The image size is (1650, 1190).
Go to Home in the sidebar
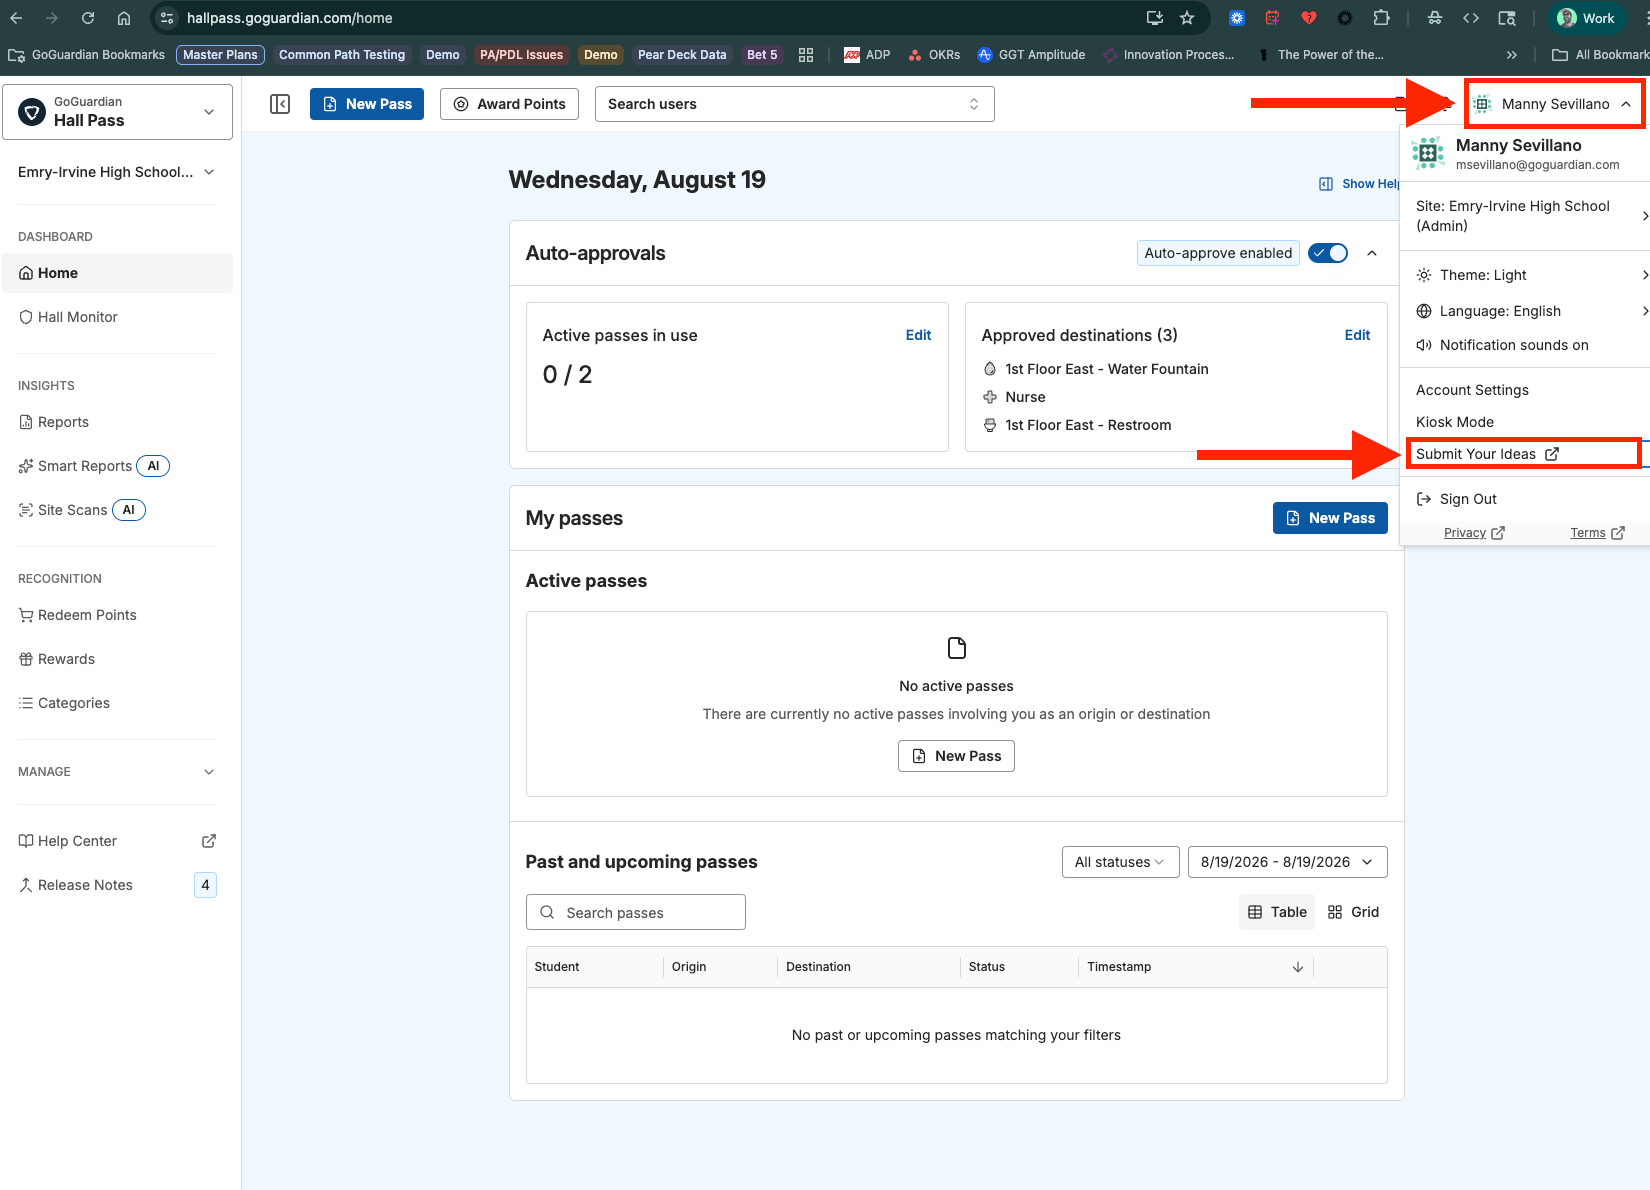coord(118,273)
